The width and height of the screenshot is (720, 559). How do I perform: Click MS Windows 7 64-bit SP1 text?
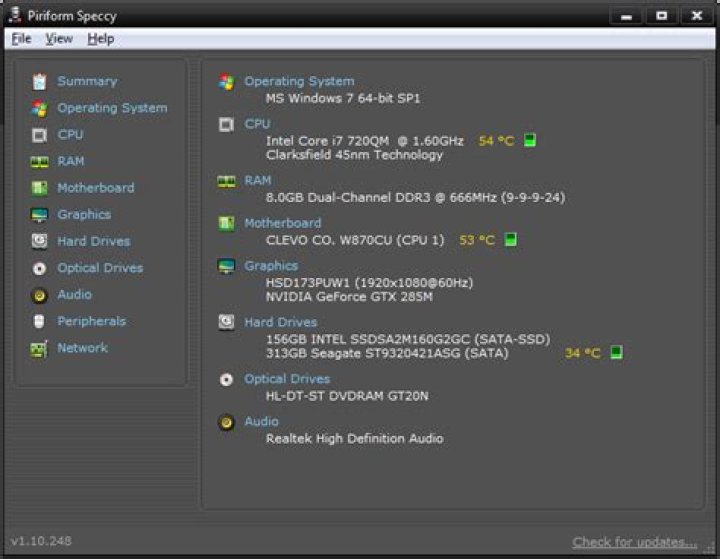343,98
